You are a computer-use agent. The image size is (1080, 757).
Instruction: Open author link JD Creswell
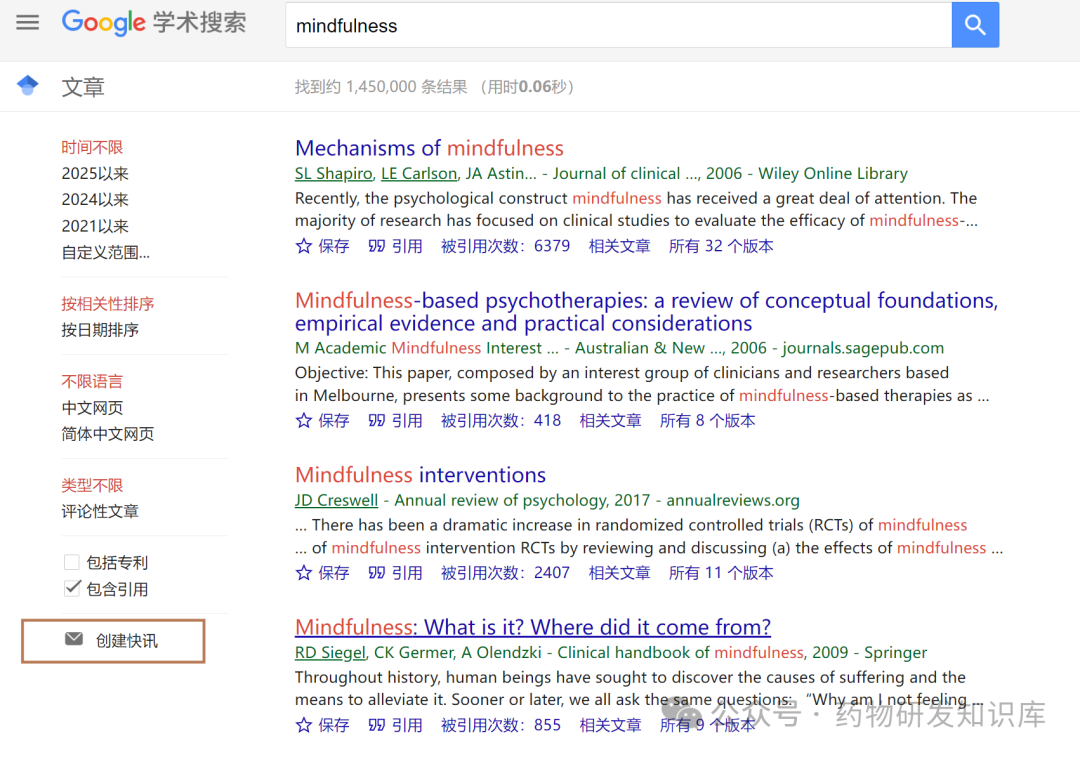tap(336, 500)
